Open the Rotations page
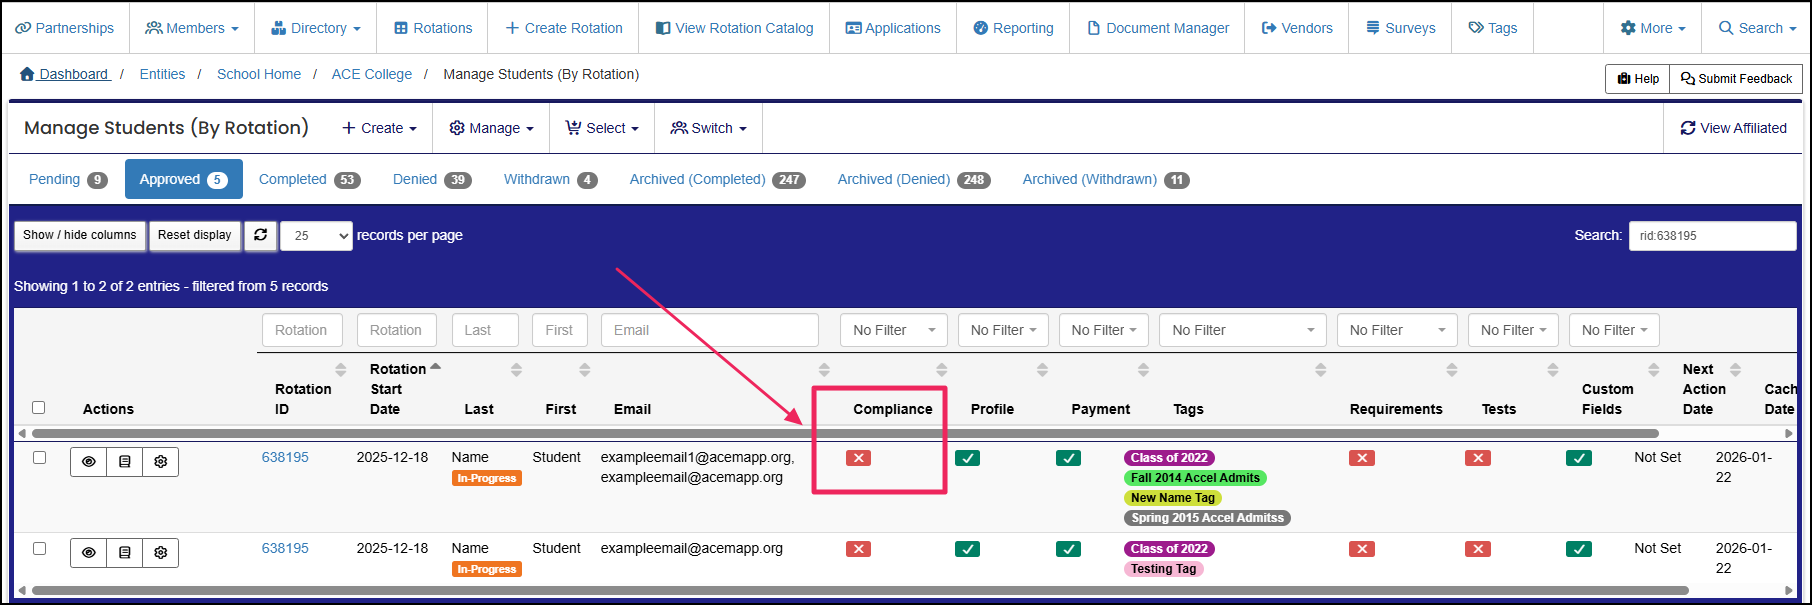Viewport: 1812px width, 605px height. click(x=433, y=28)
